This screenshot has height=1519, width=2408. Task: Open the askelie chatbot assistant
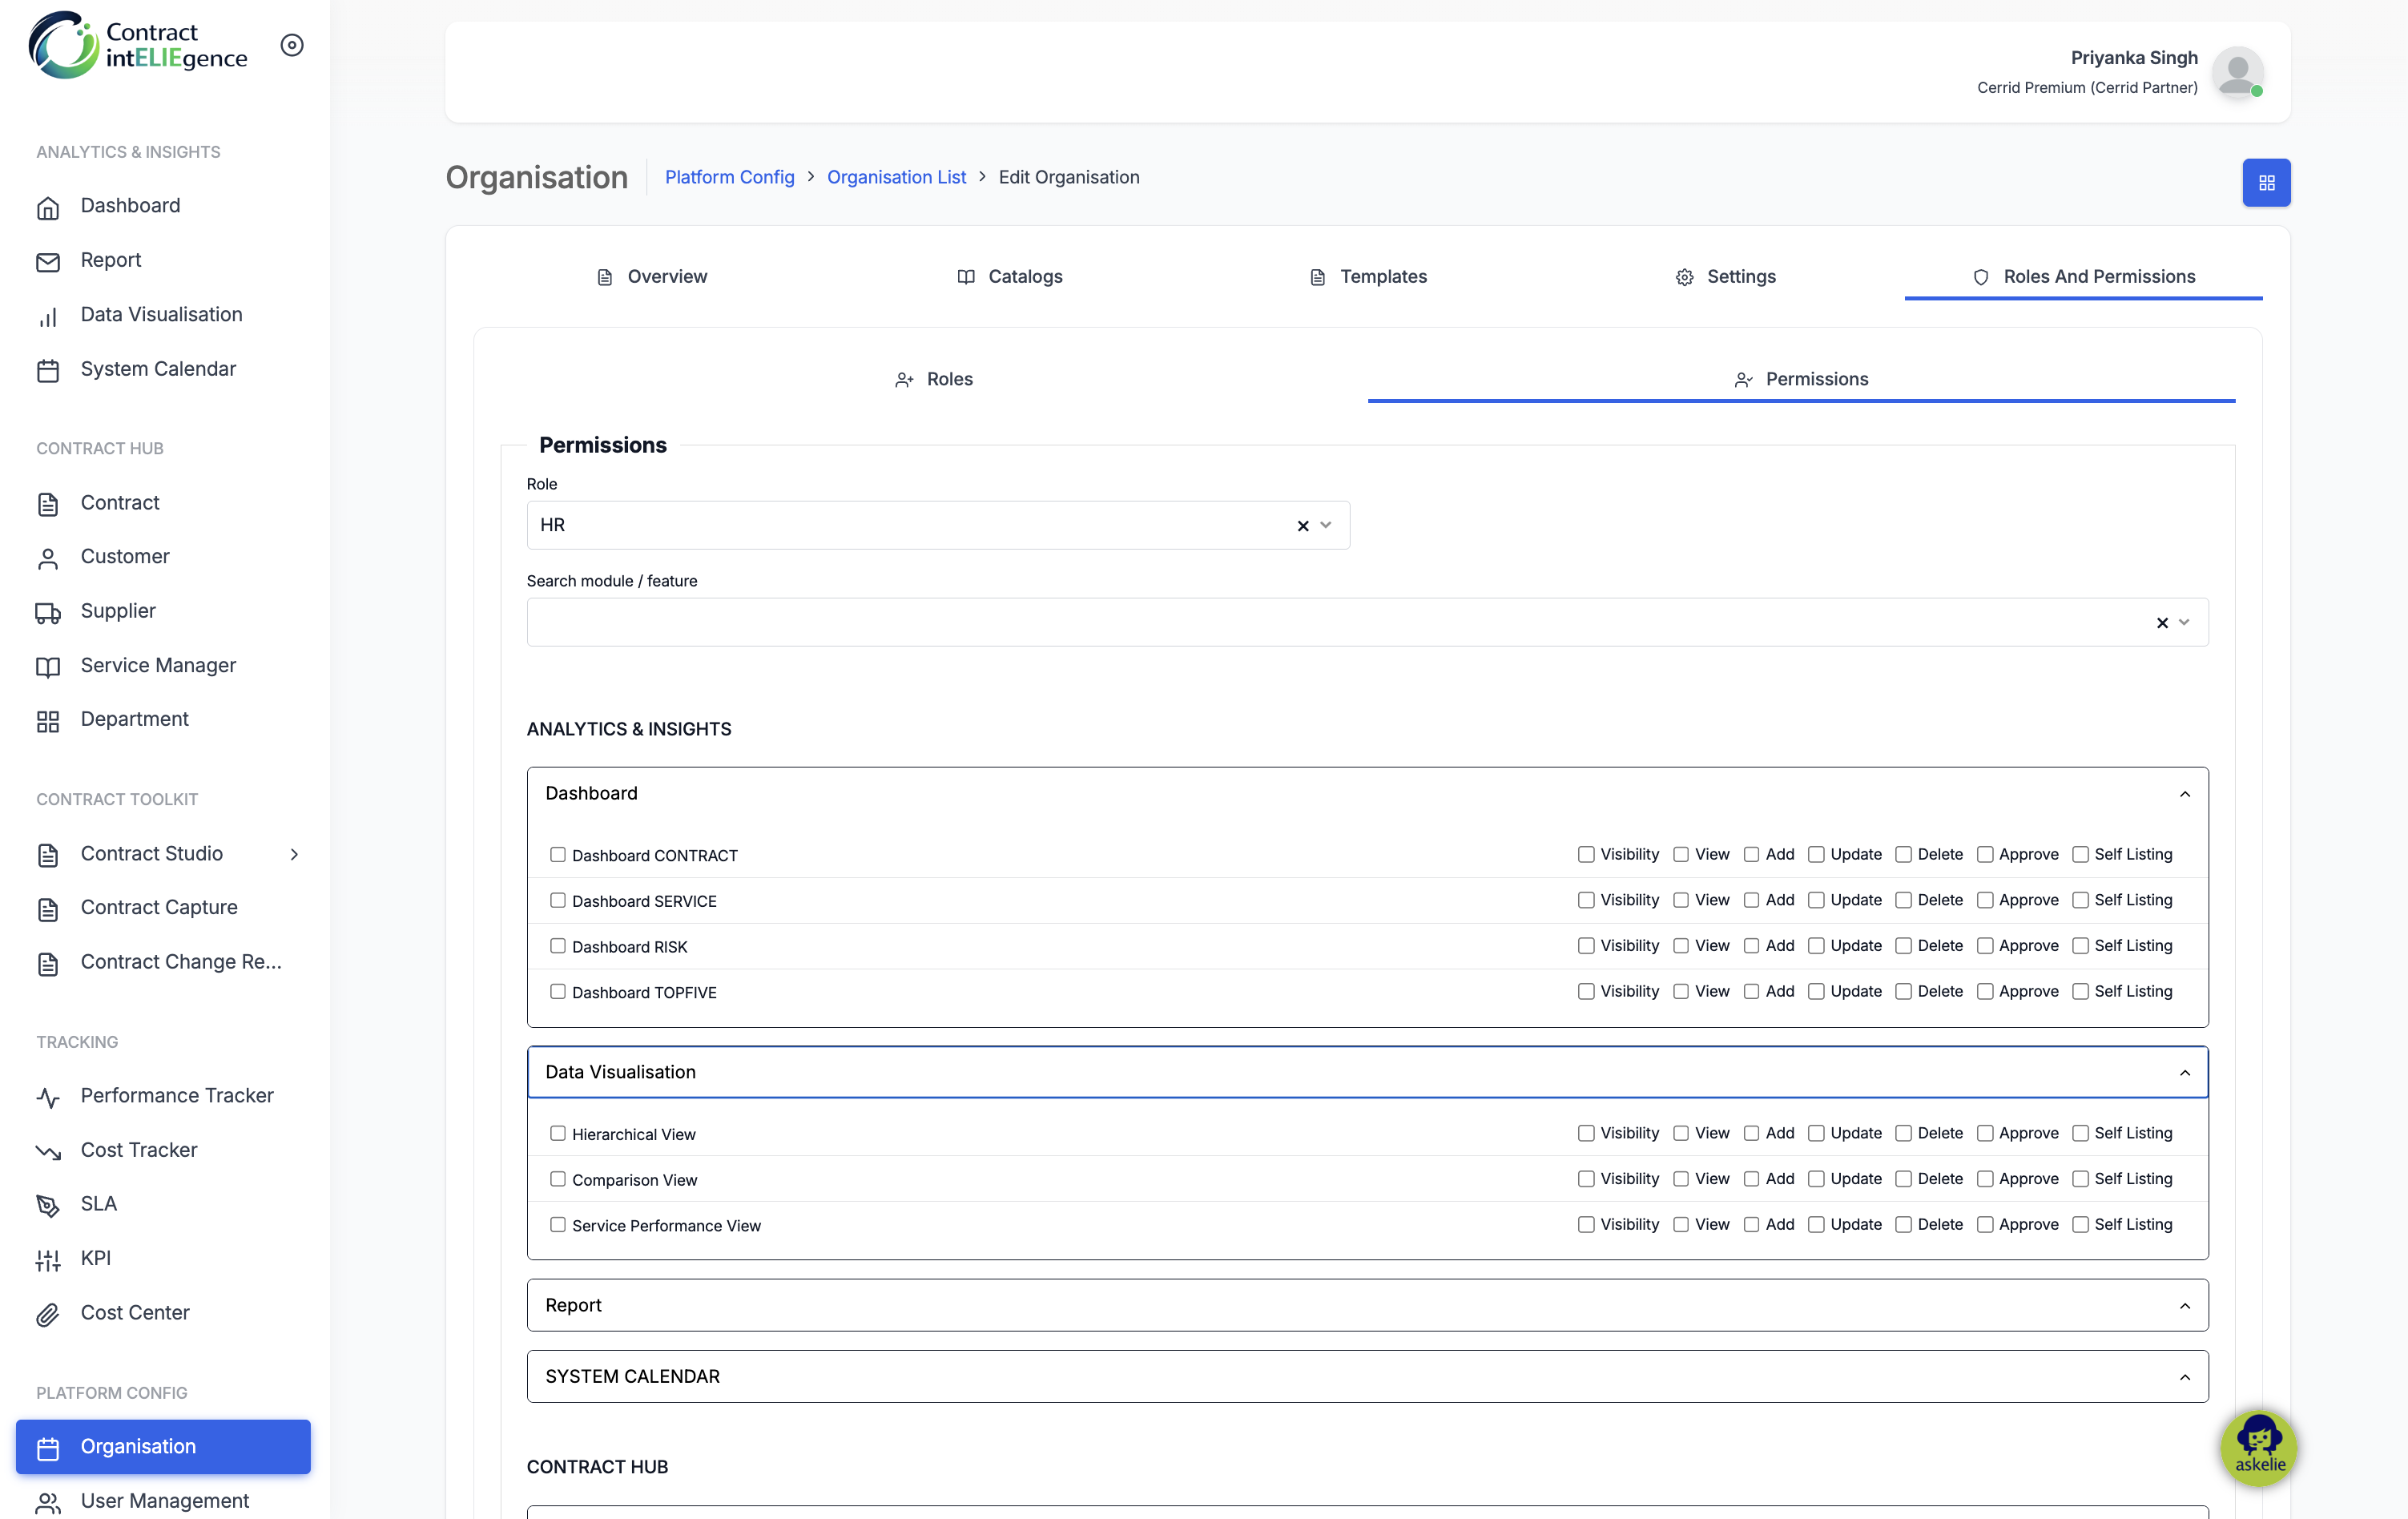tap(2259, 1447)
